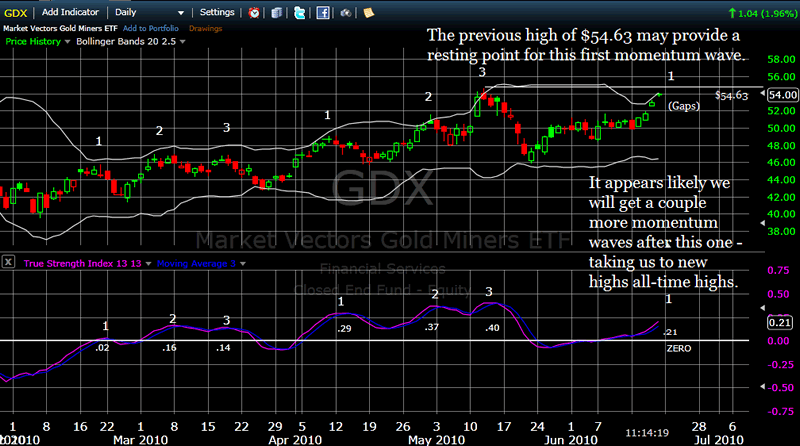Click the GDX ticker symbol

click(17, 12)
